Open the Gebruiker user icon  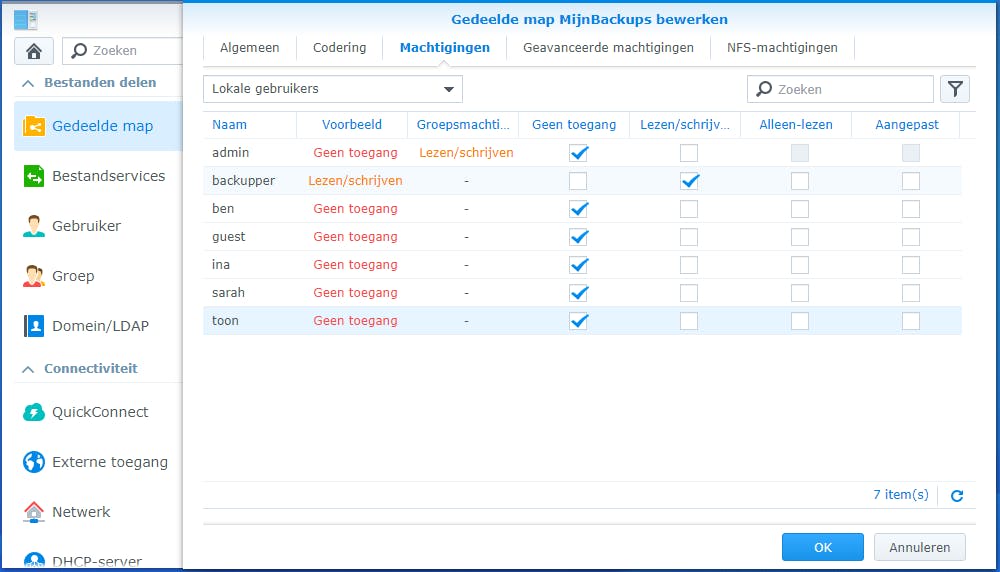(x=34, y=226)
